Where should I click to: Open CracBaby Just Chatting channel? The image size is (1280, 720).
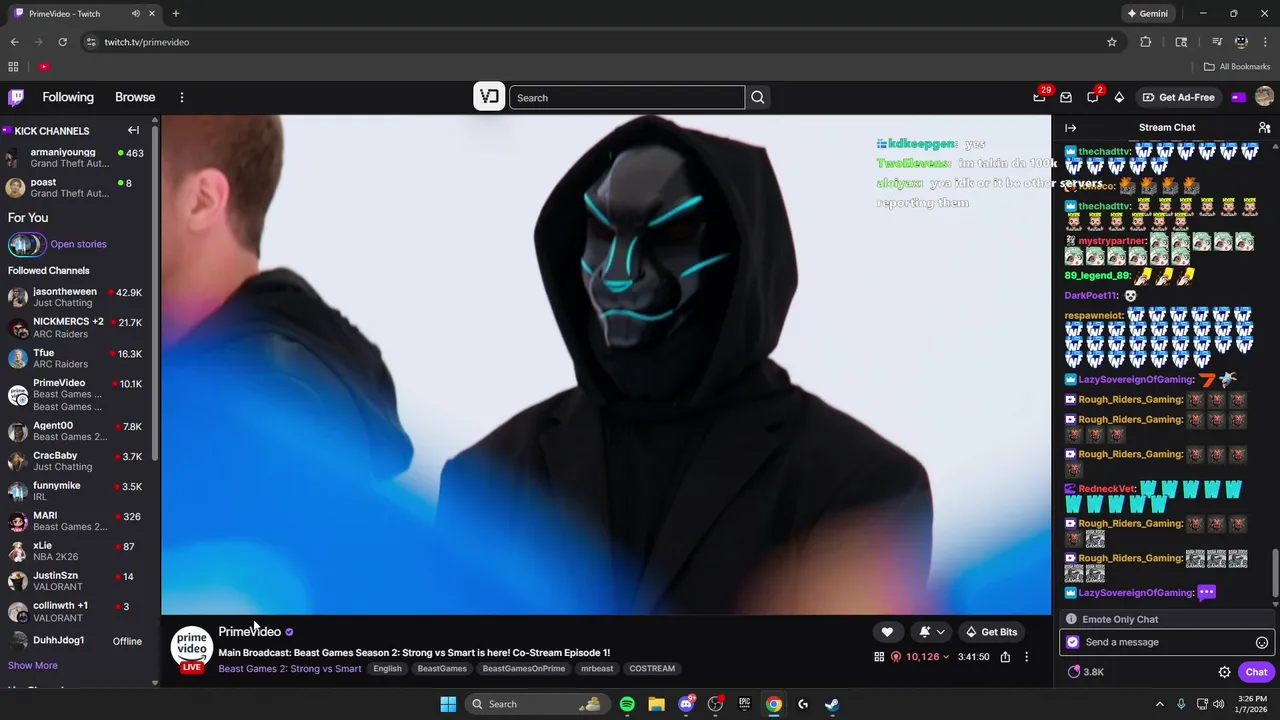click(x=76, y=461)
